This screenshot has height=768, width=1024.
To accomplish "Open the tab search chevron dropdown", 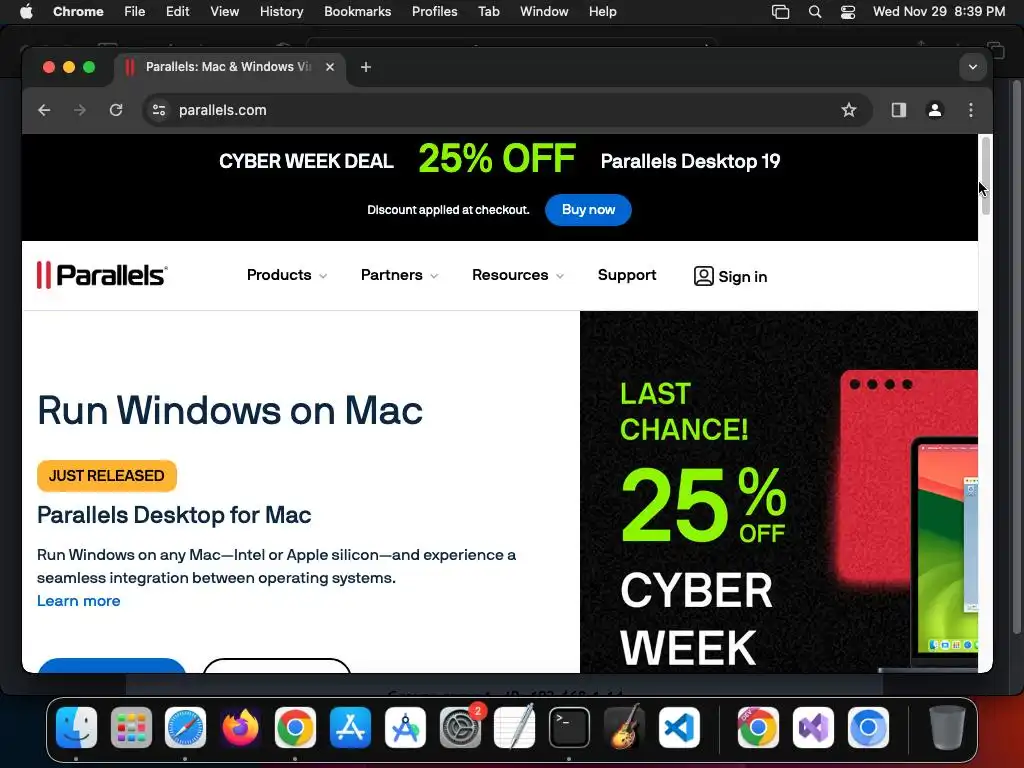I will tap(972, 67).
